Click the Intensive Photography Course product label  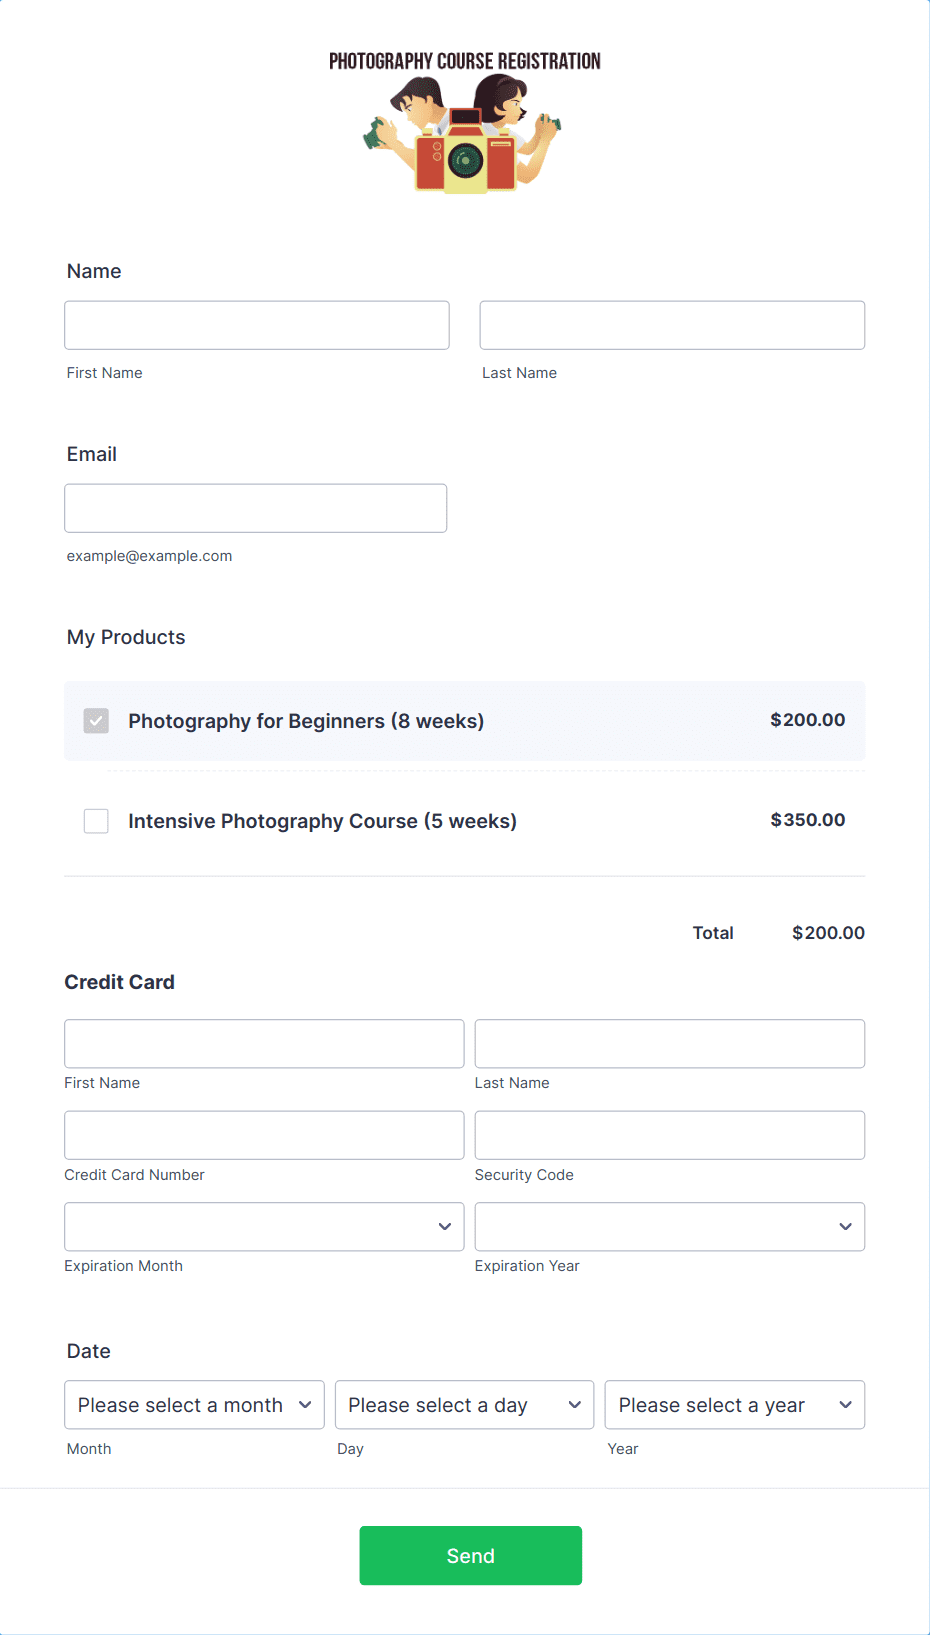322,821
